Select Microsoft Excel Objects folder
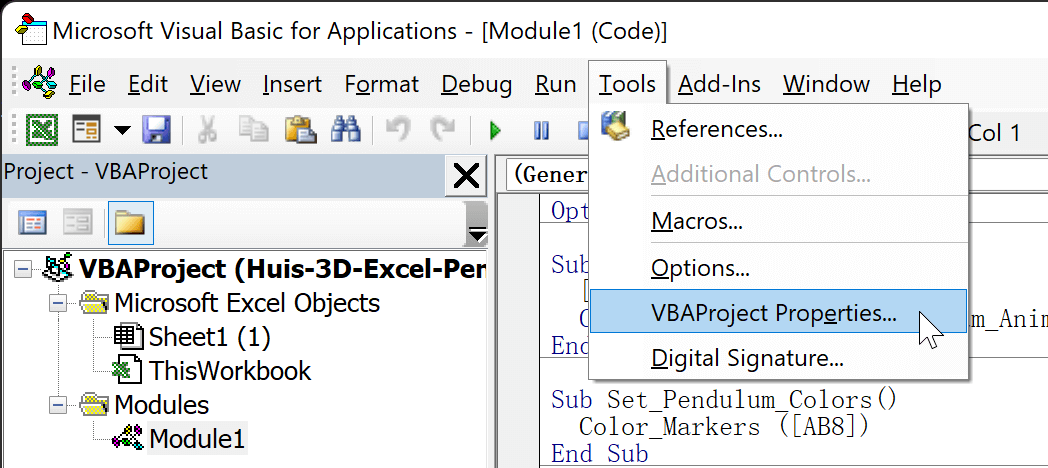Image resolution: width=1048 pixels, height=468 pixels. tap(247, 303)
